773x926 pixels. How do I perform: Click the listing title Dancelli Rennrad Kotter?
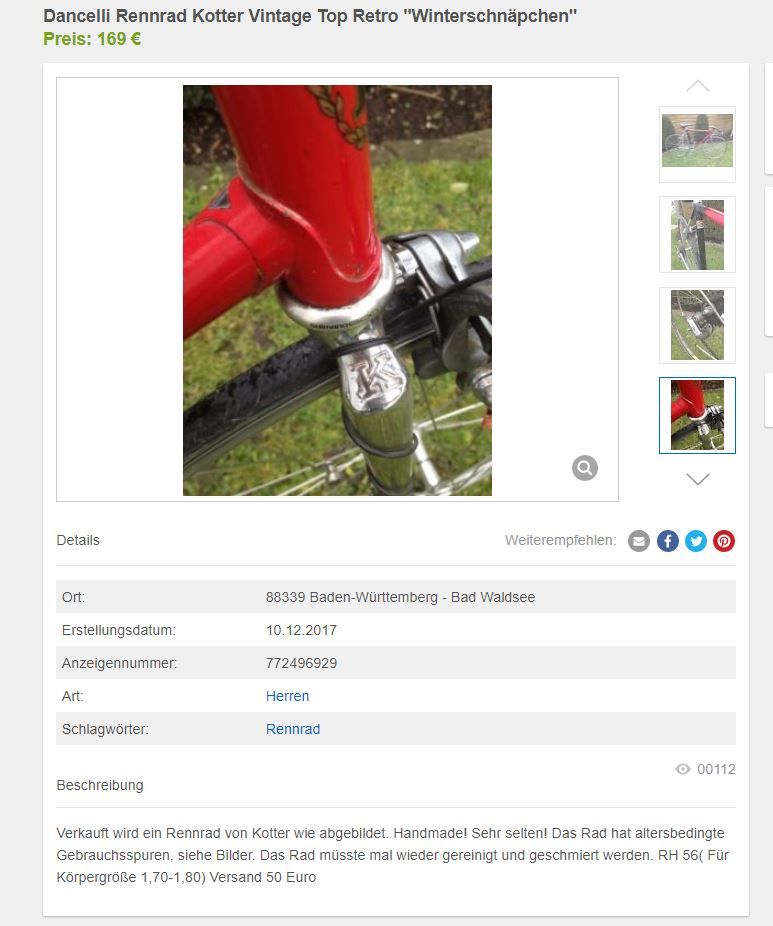310,16
